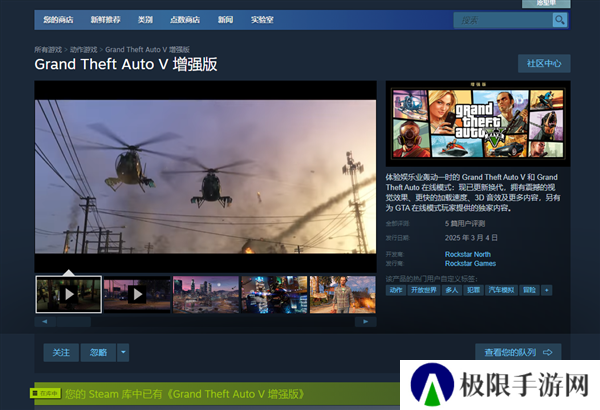Click thumbnail strip right arrow
The image size is (600, 410).
click(x=365, y=322)
